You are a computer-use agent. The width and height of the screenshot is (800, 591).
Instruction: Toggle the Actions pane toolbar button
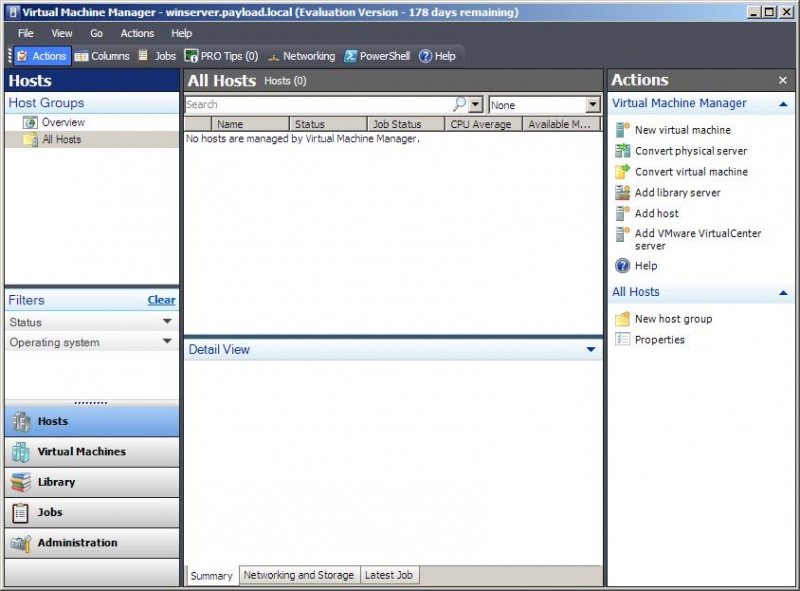click(41, 56)
